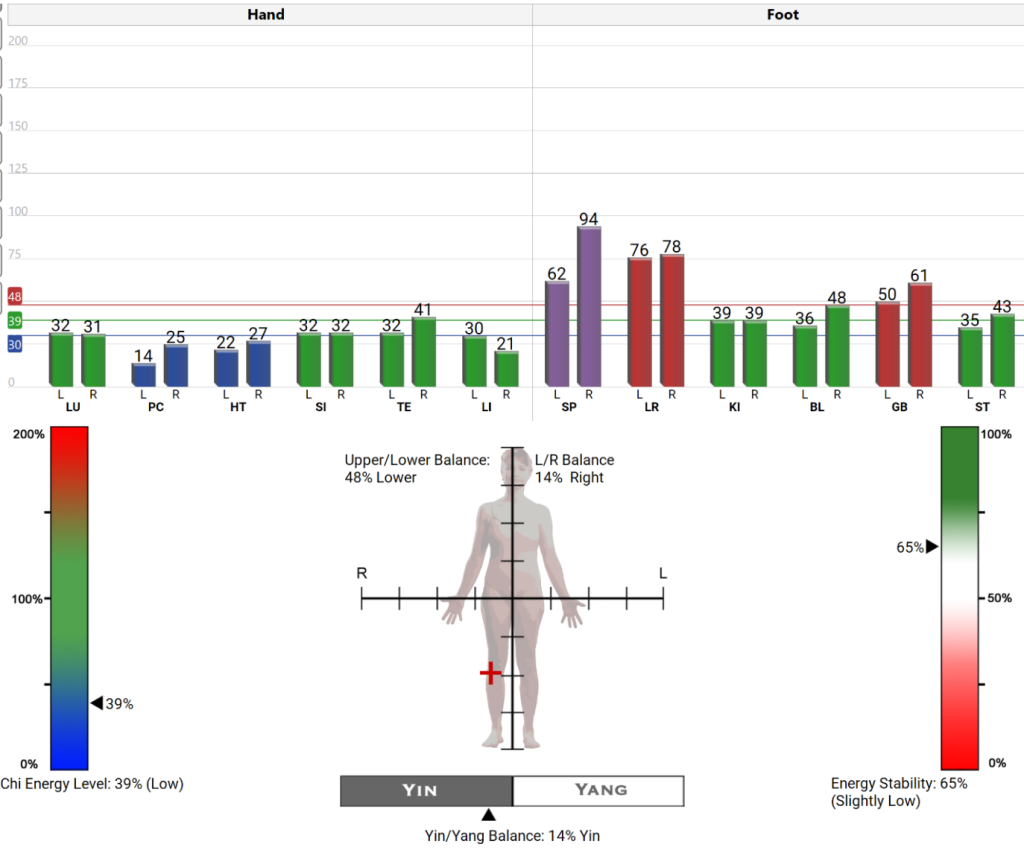
Task: Click the BL meridian axis label
Action: [817, 407]
